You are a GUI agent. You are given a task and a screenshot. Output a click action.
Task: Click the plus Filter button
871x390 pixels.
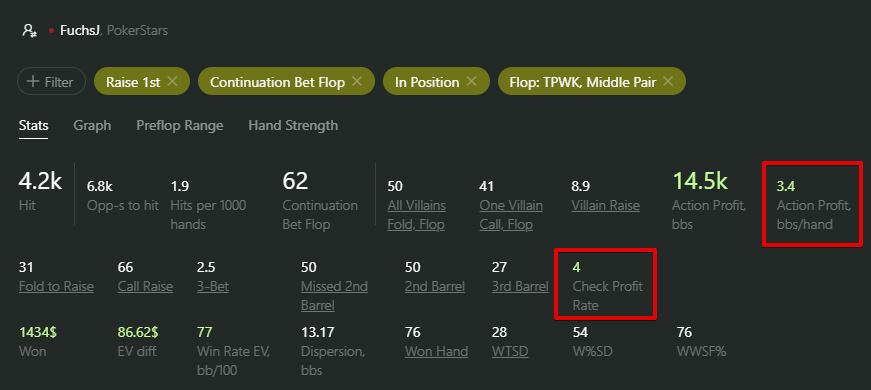tap(51, 82)
